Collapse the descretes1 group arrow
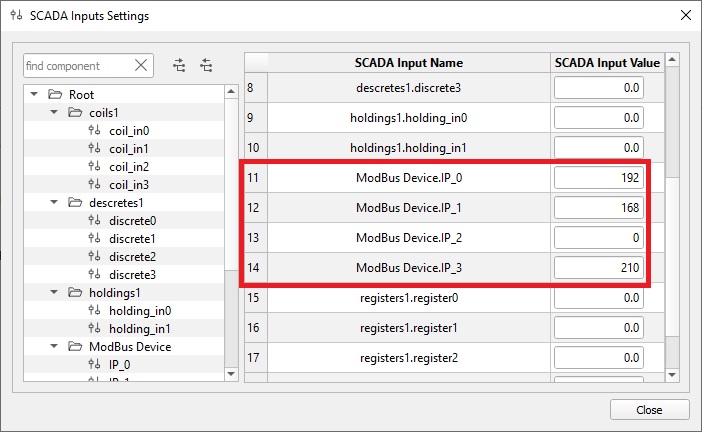The image size is (702, 432). pos(53,203)
